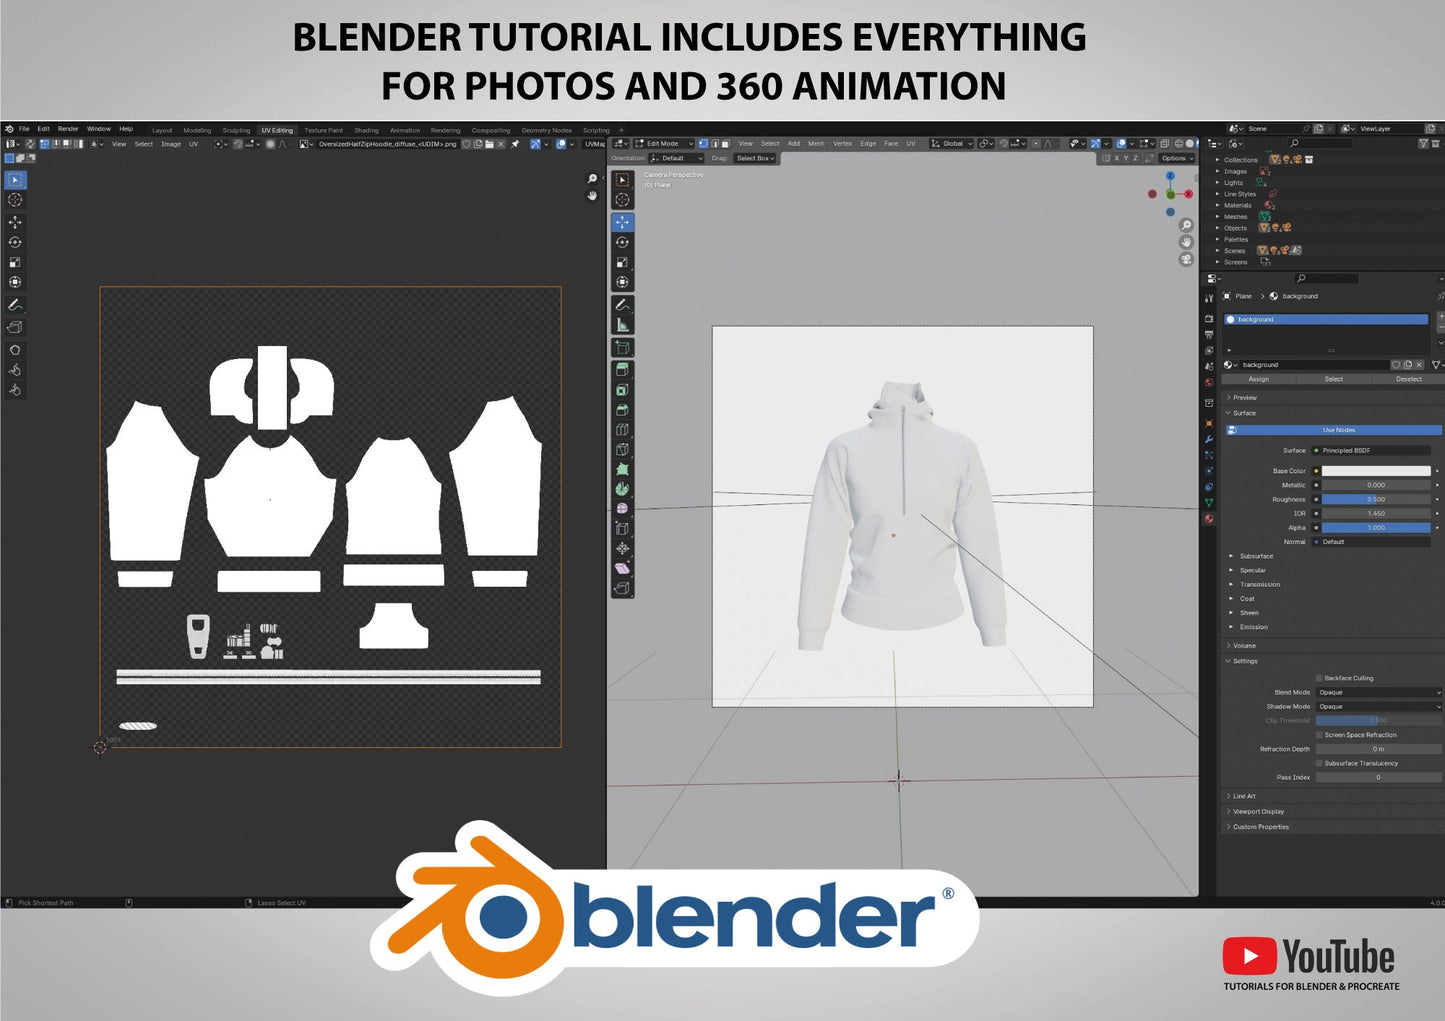Select the UV editor Select Box tool
The image size is (1445, 1021).
pyautogui.click(x=15, y=180)
